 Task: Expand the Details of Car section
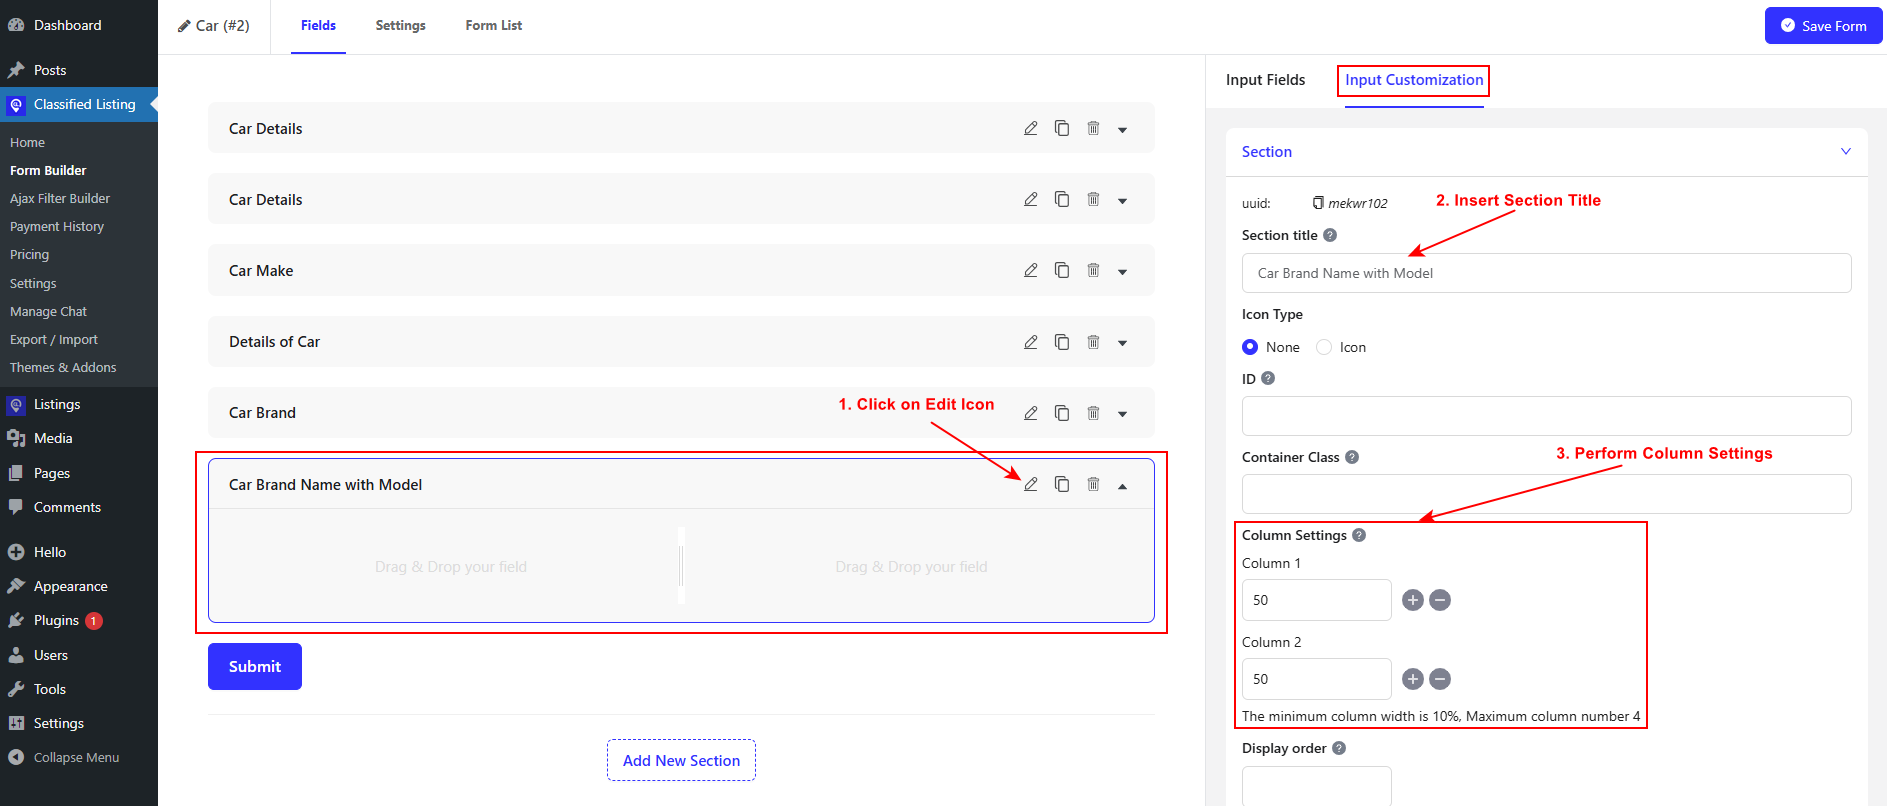pyautogui.click(x=1123, y=343)
